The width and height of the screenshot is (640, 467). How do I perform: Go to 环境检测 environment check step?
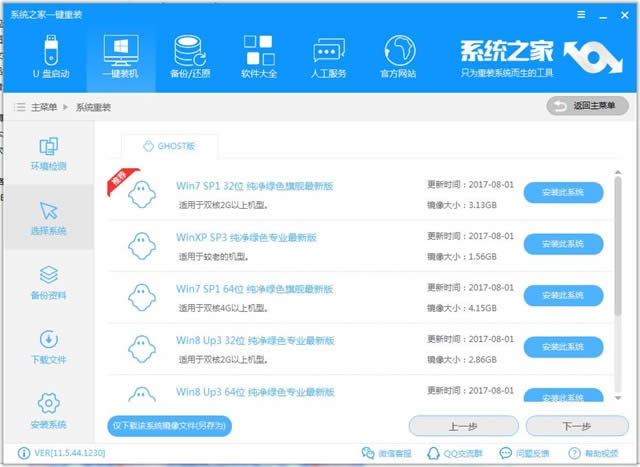(x=49, y=153)
